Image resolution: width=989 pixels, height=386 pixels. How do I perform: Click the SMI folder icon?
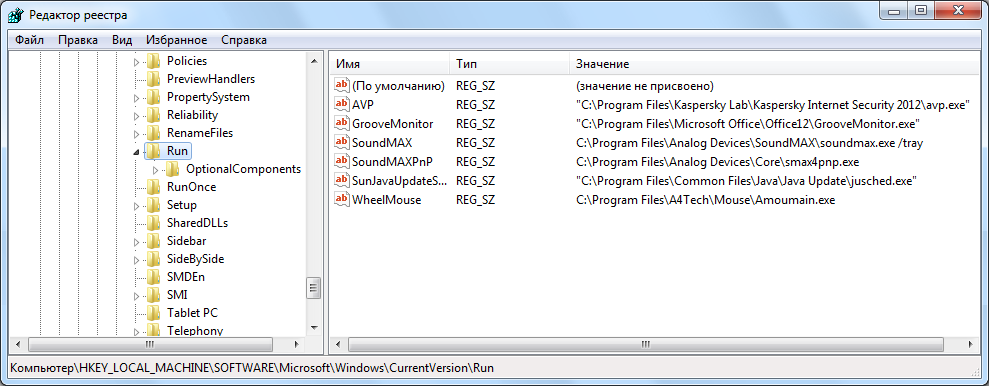coord(153,295)
